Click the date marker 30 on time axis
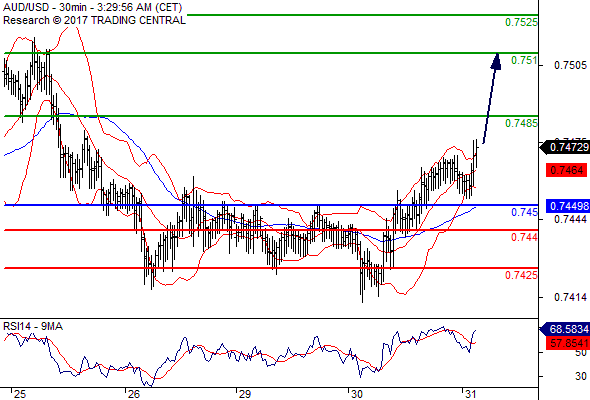Image resolution: width=590 pixels, height=400 pixels. [357, 394]
